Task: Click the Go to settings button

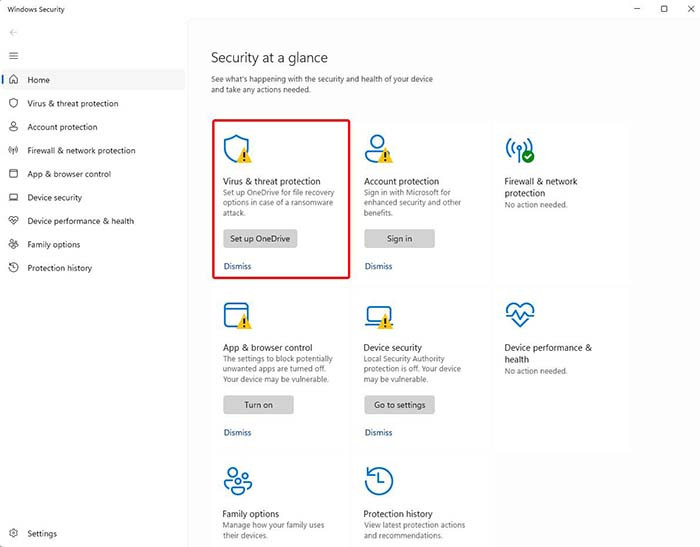Action: pyautogui.click(x=399, y=405)
